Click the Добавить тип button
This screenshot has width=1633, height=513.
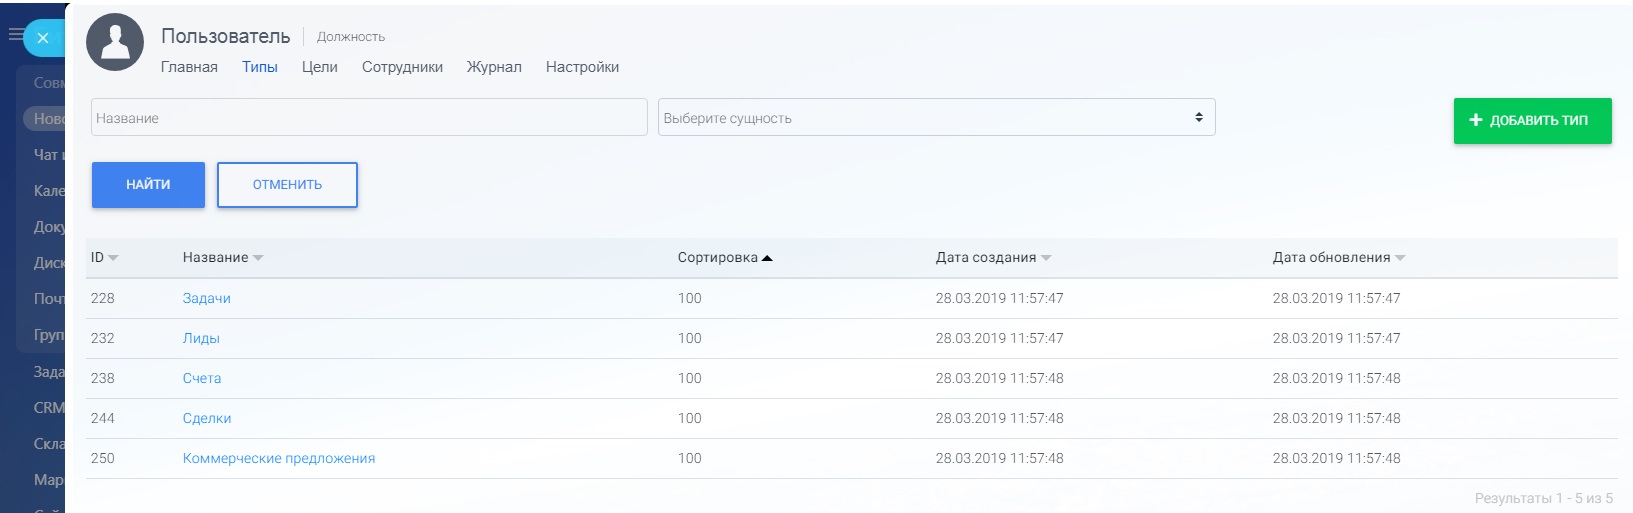pyautogui.click(x=1532, y=121)
